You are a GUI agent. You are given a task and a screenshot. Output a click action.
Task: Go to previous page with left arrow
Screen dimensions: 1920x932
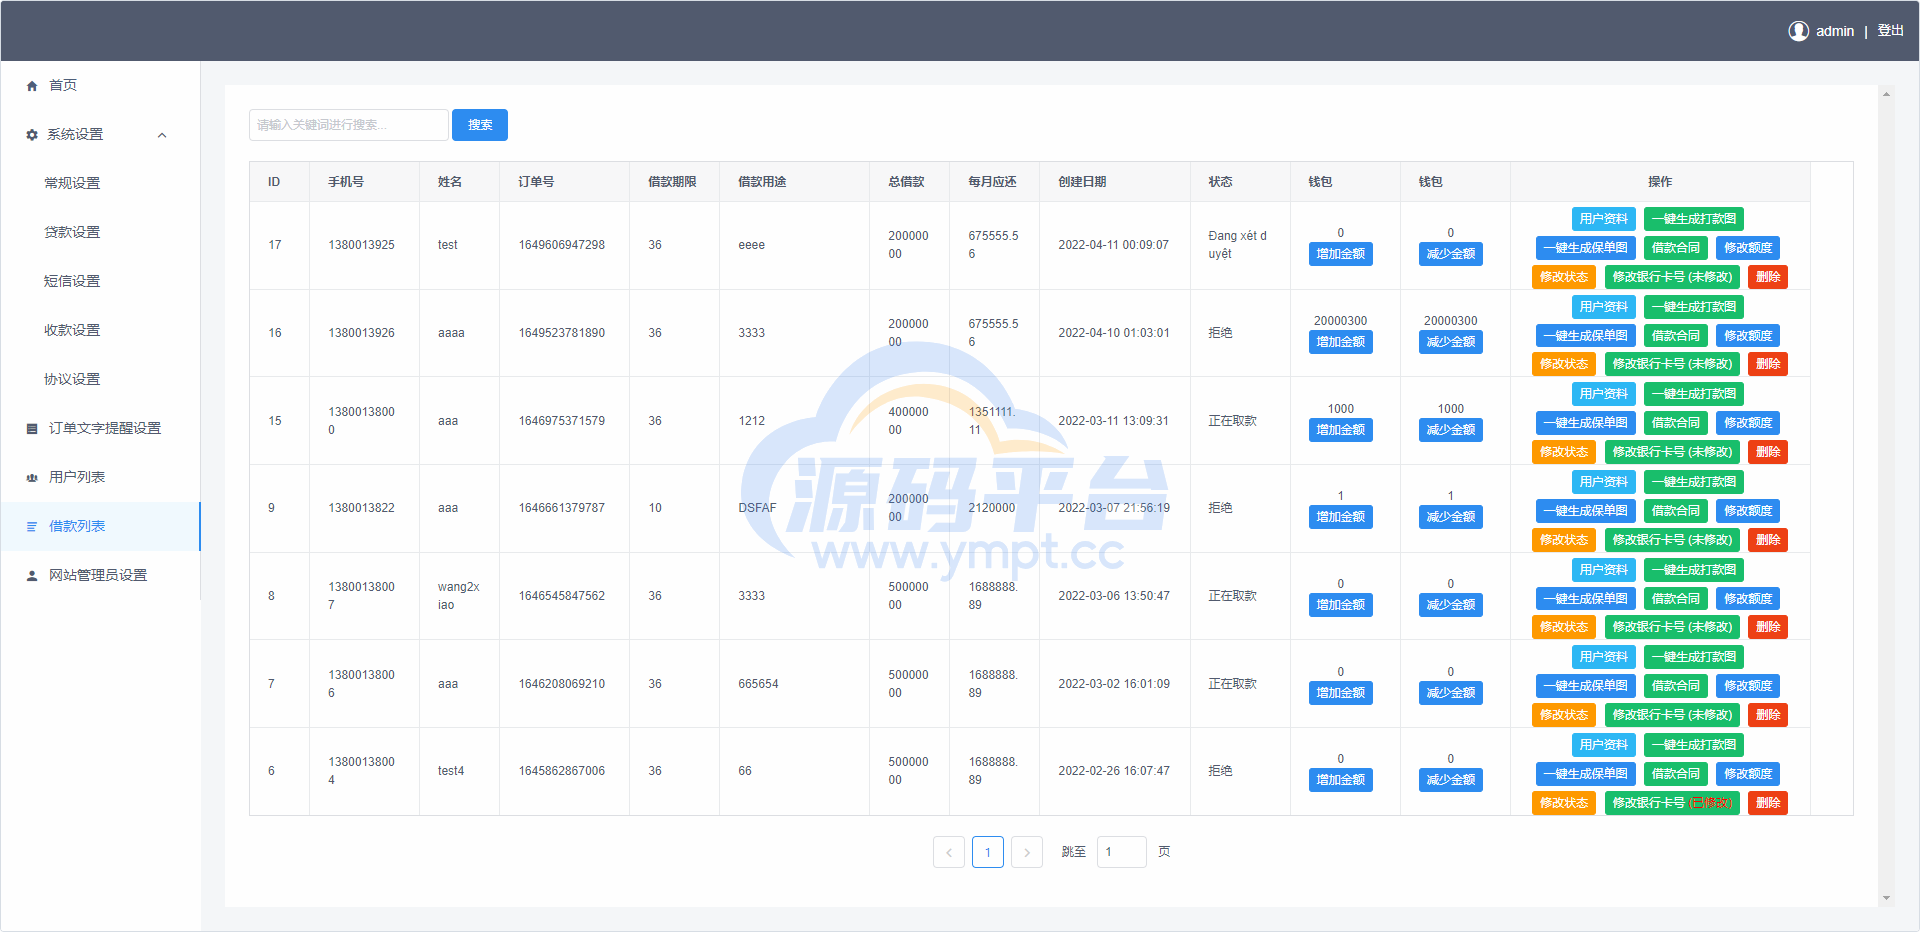point(949,852)
